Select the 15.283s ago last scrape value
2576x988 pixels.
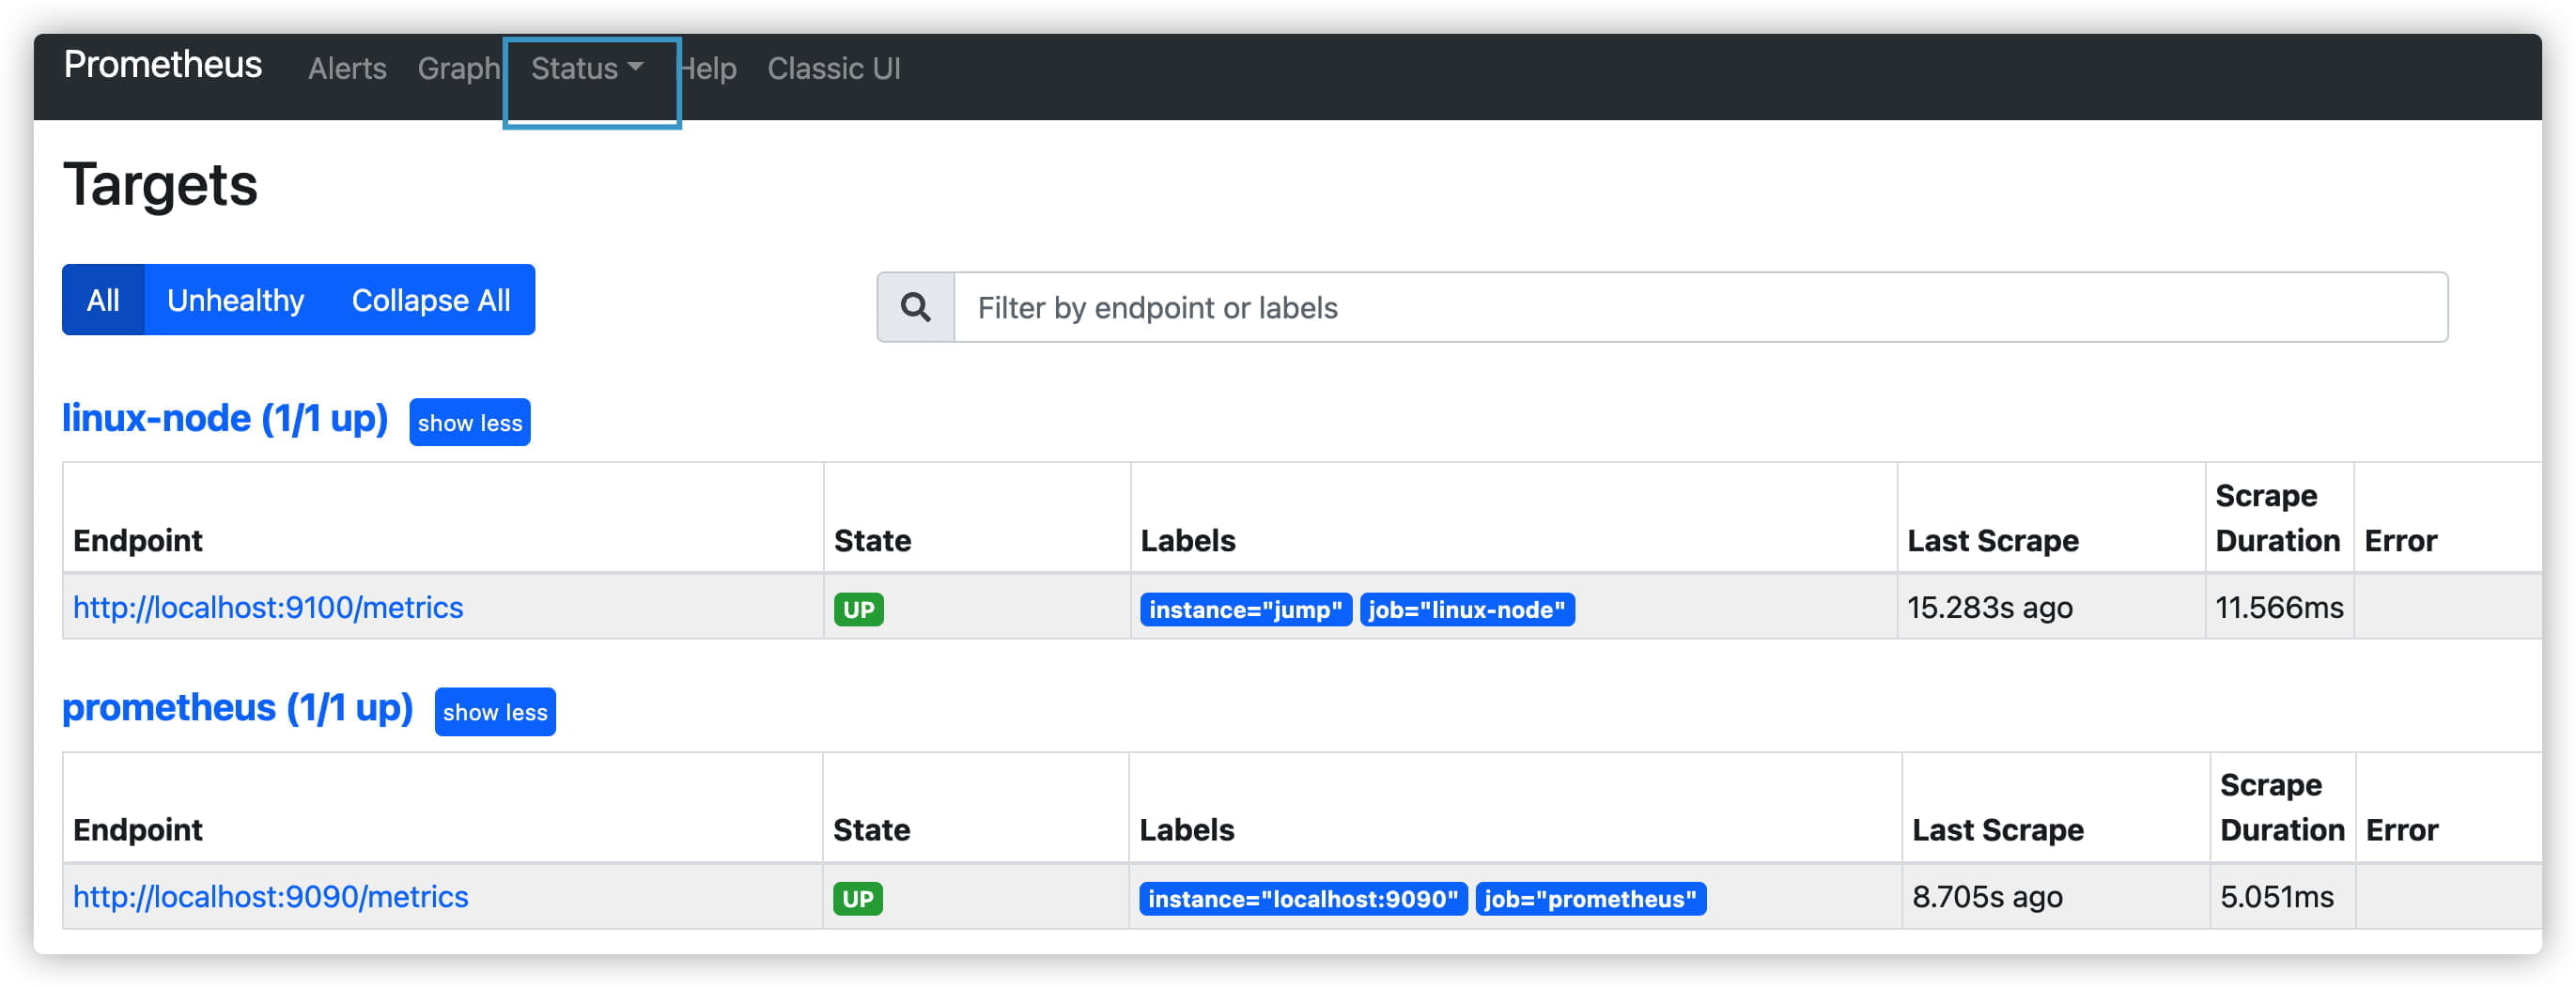[1990, 607]
